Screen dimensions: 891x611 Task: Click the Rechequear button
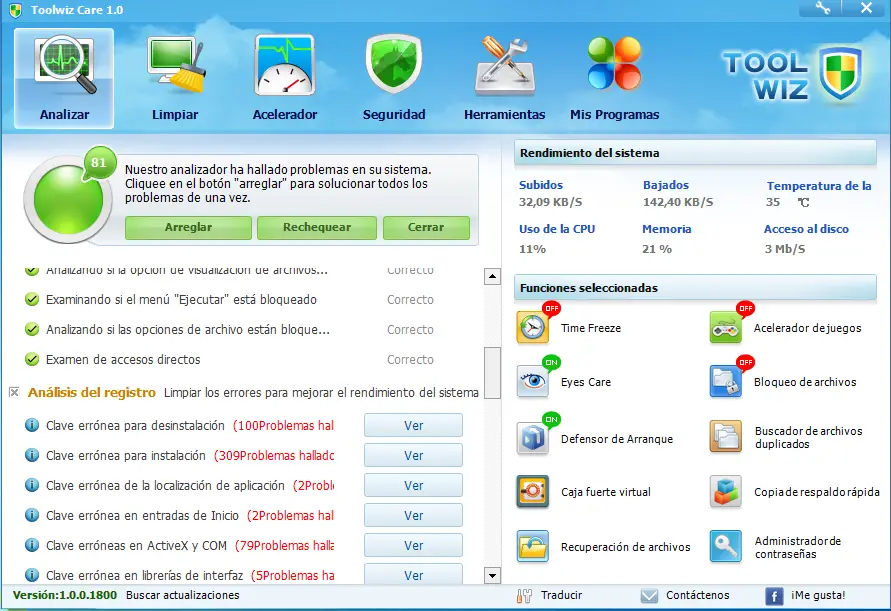pos(317,227)
